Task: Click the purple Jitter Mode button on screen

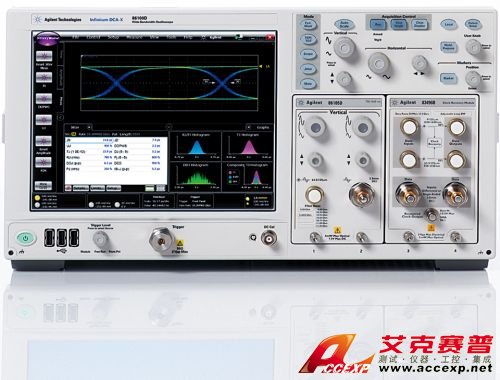Action: (x=48, y=38)
